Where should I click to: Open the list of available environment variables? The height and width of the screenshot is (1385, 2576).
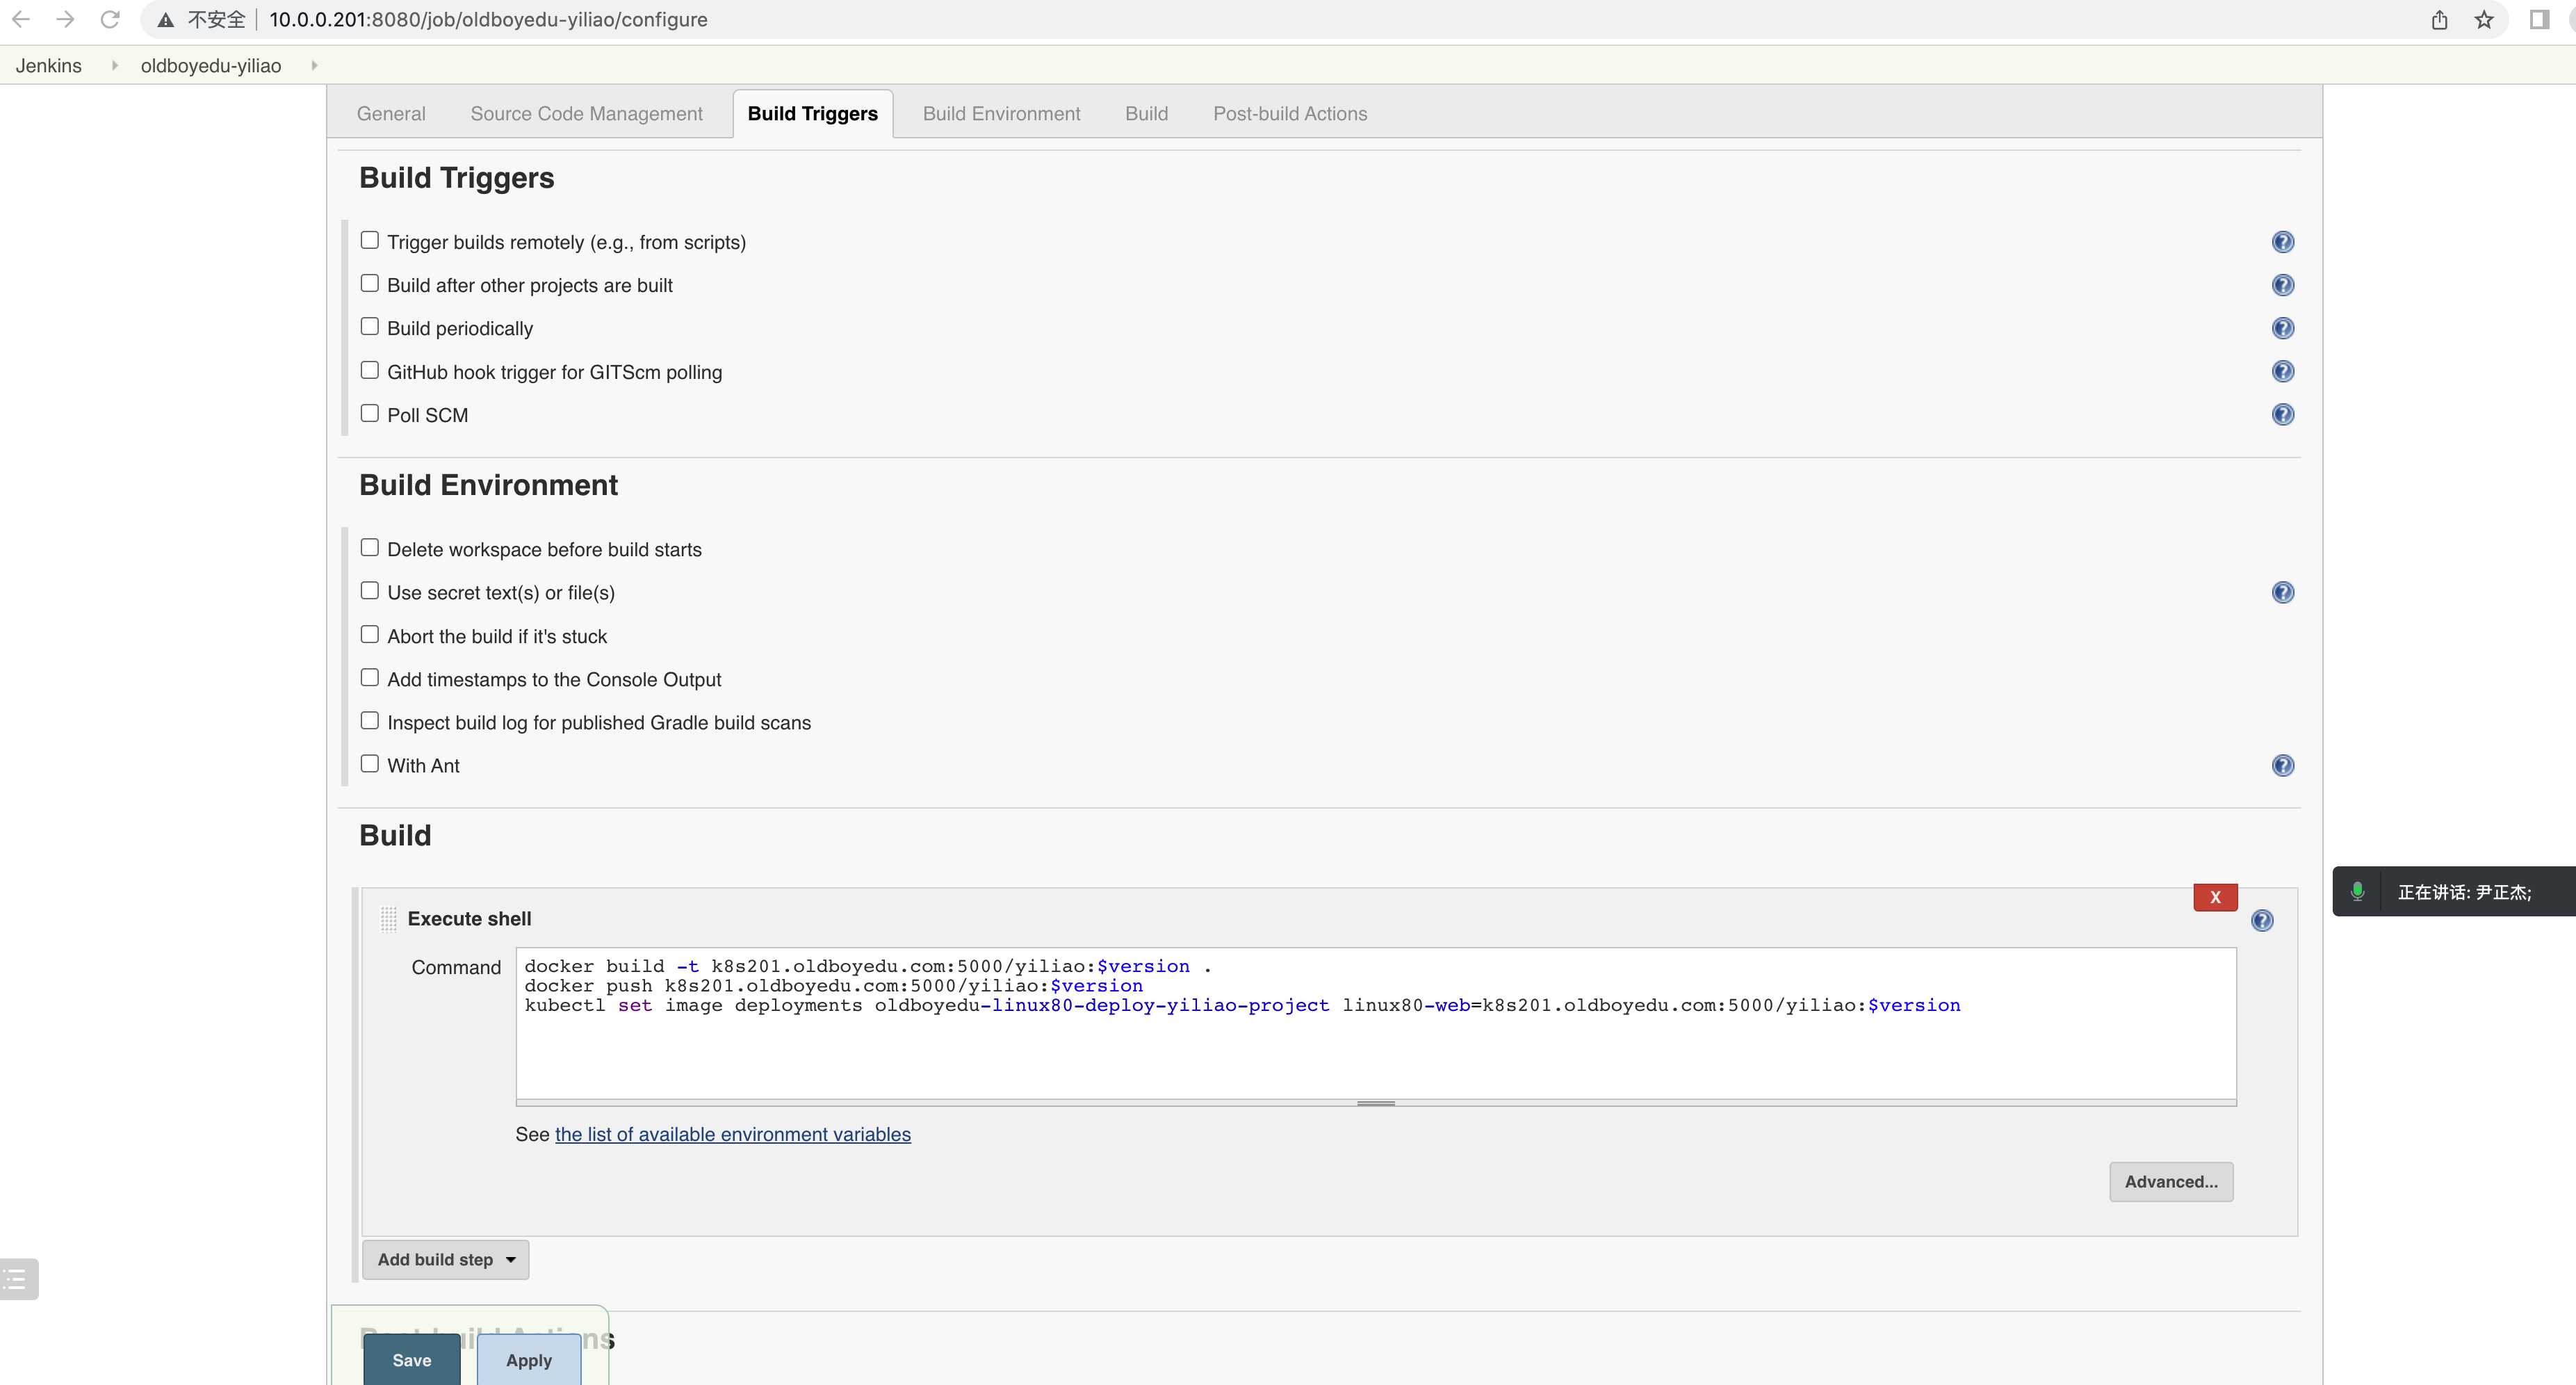(x=732, y=1134)
